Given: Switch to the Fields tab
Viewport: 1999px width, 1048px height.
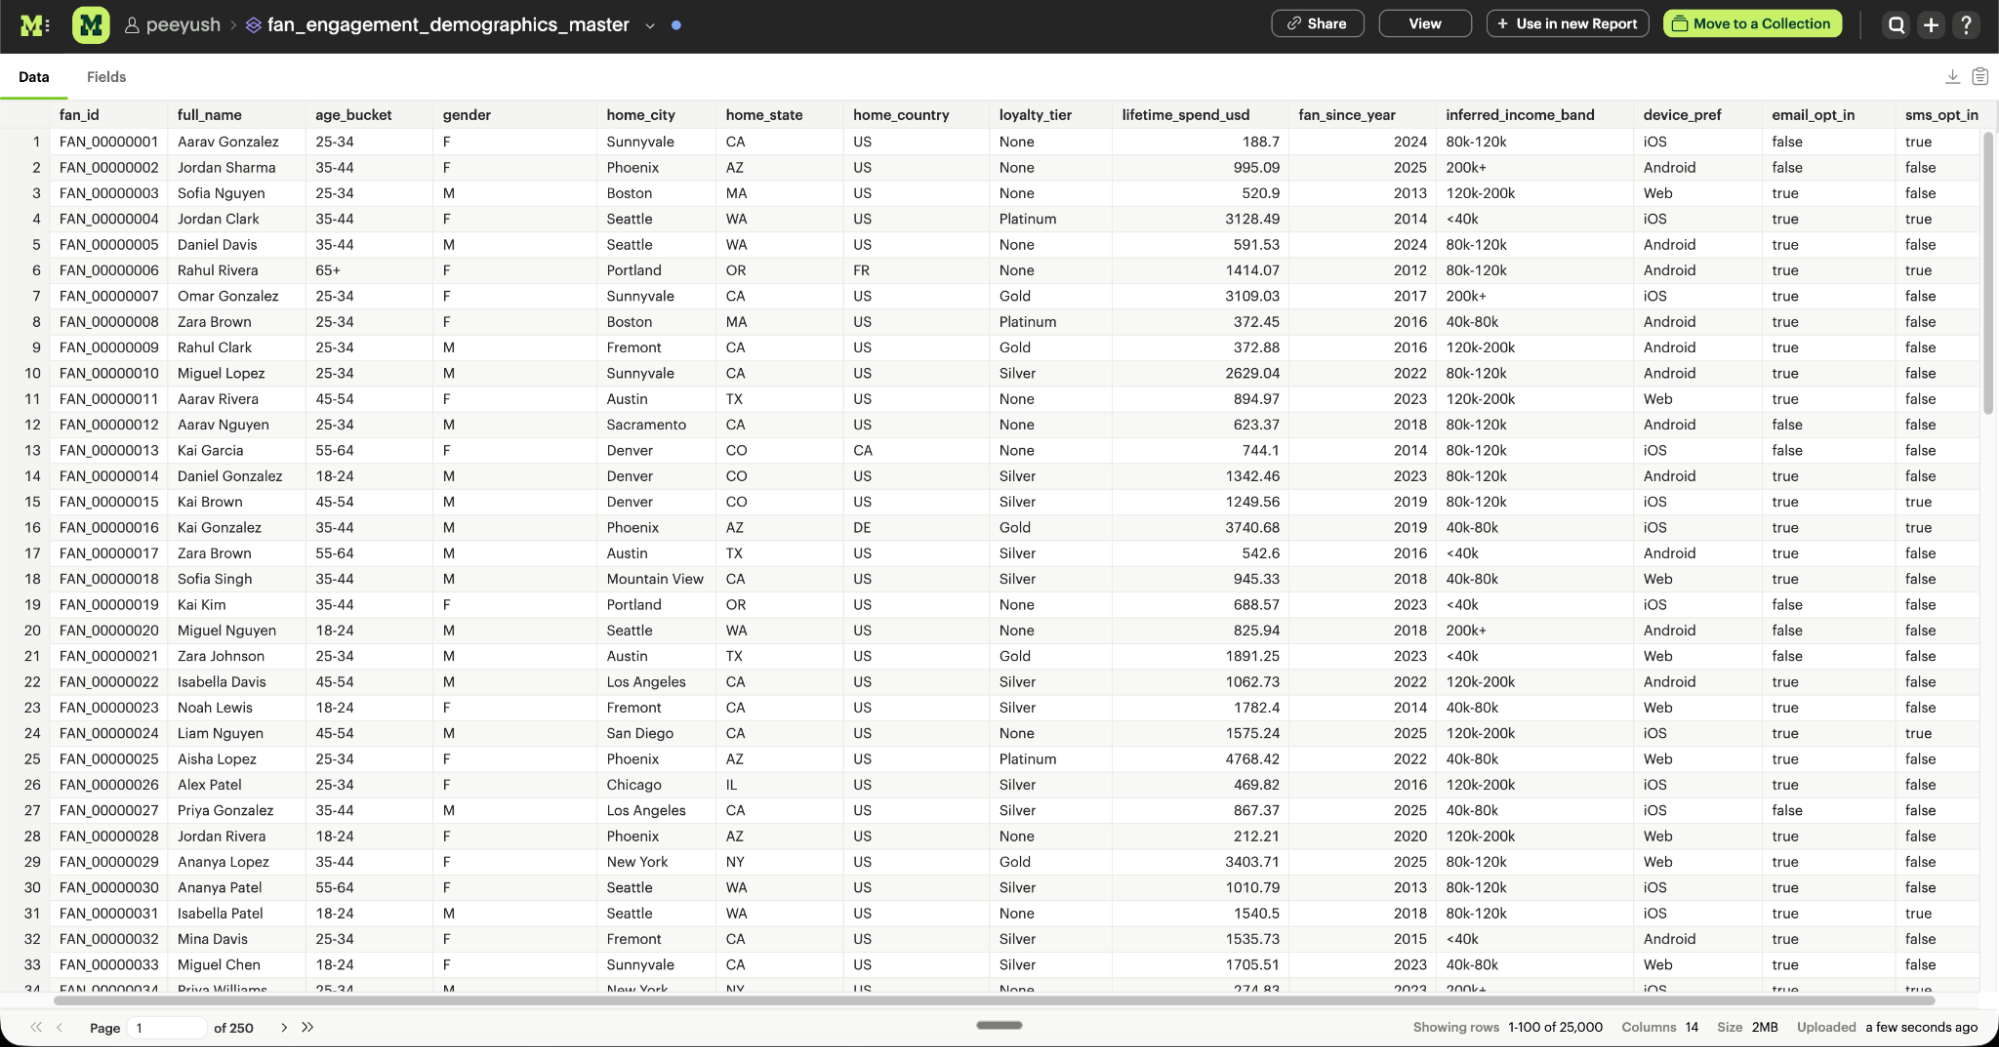Looking at the screenshot, I should tap(106, 76).
